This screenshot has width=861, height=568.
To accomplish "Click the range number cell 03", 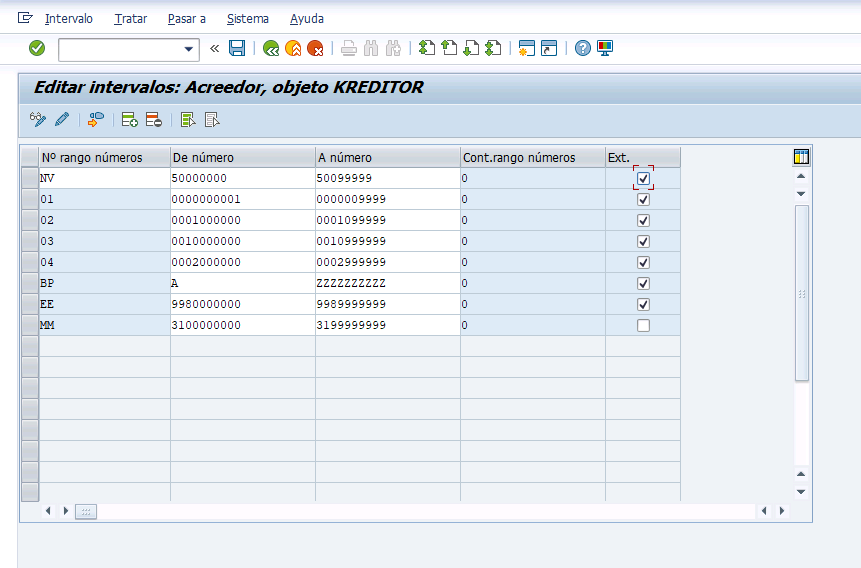I will [104, 241].
